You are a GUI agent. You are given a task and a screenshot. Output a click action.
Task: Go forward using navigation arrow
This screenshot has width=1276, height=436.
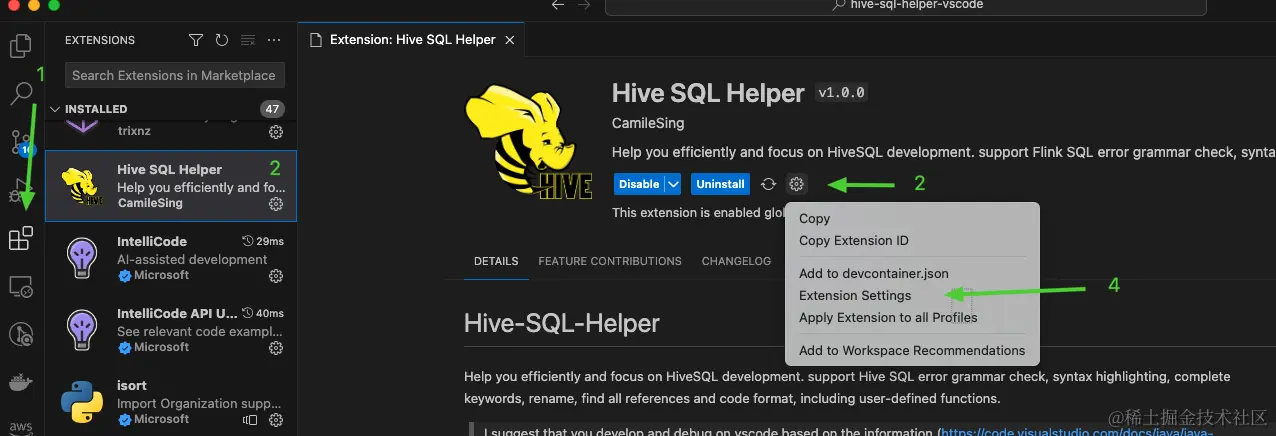[583, 5]
